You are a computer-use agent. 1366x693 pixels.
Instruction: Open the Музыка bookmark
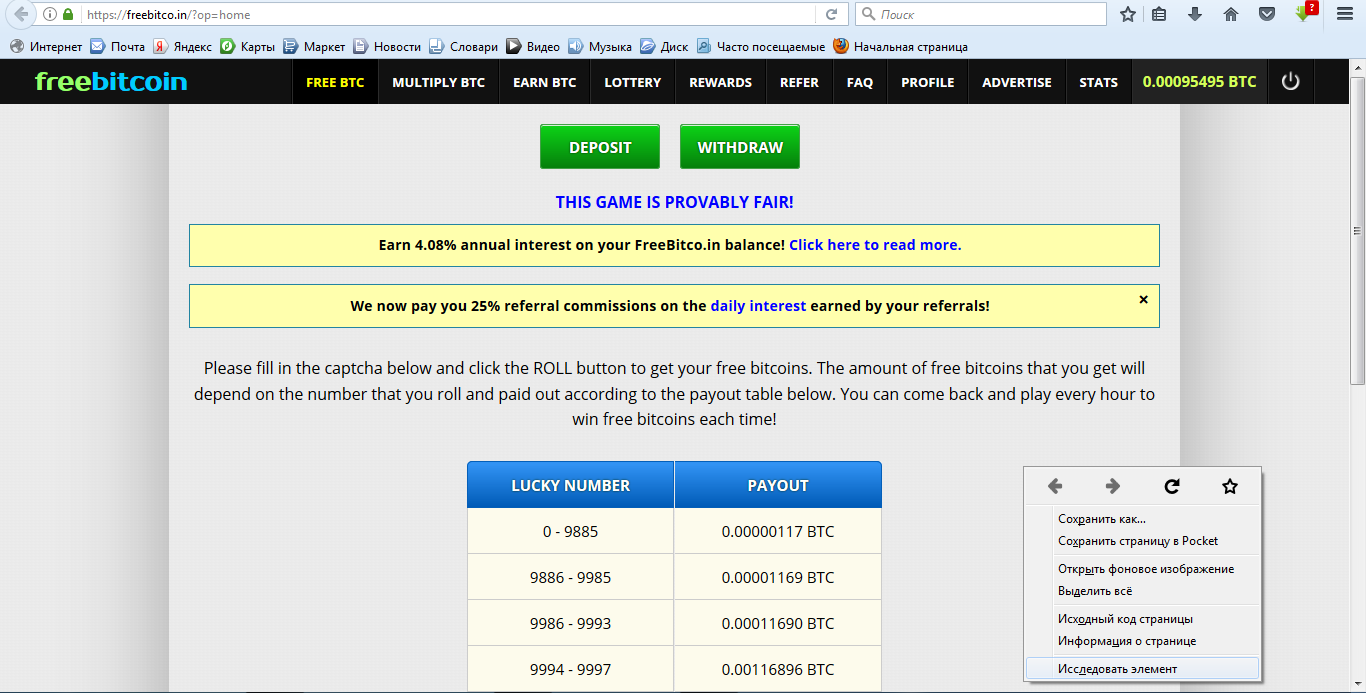(600, 46)
